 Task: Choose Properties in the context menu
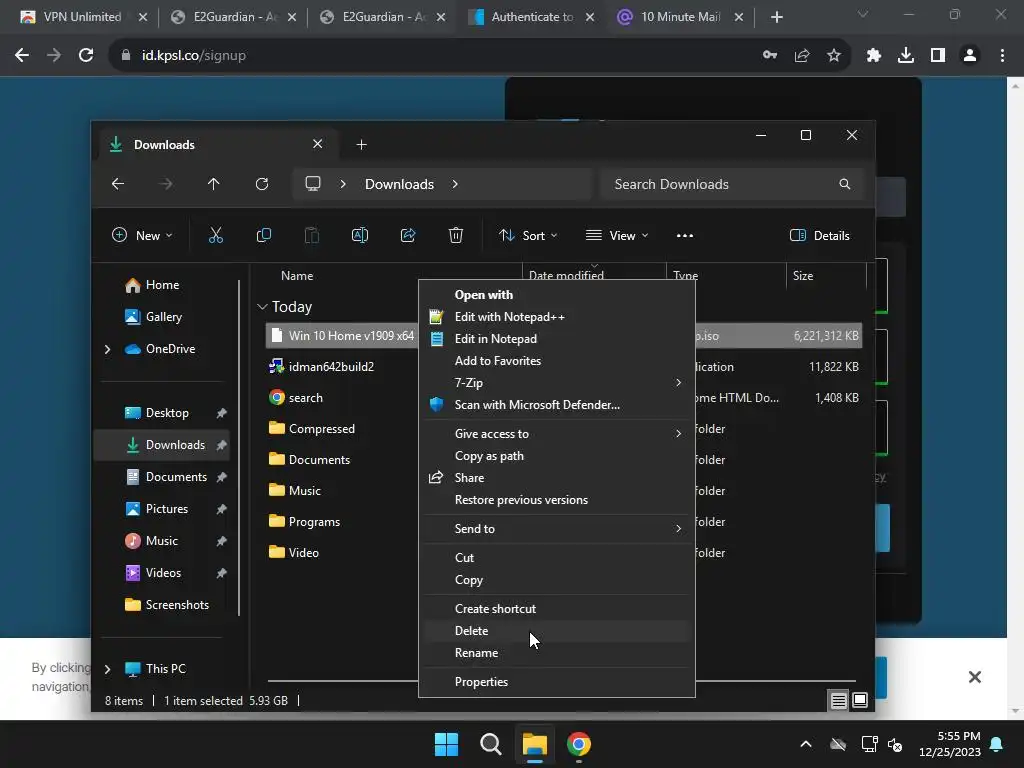point(556,682)
